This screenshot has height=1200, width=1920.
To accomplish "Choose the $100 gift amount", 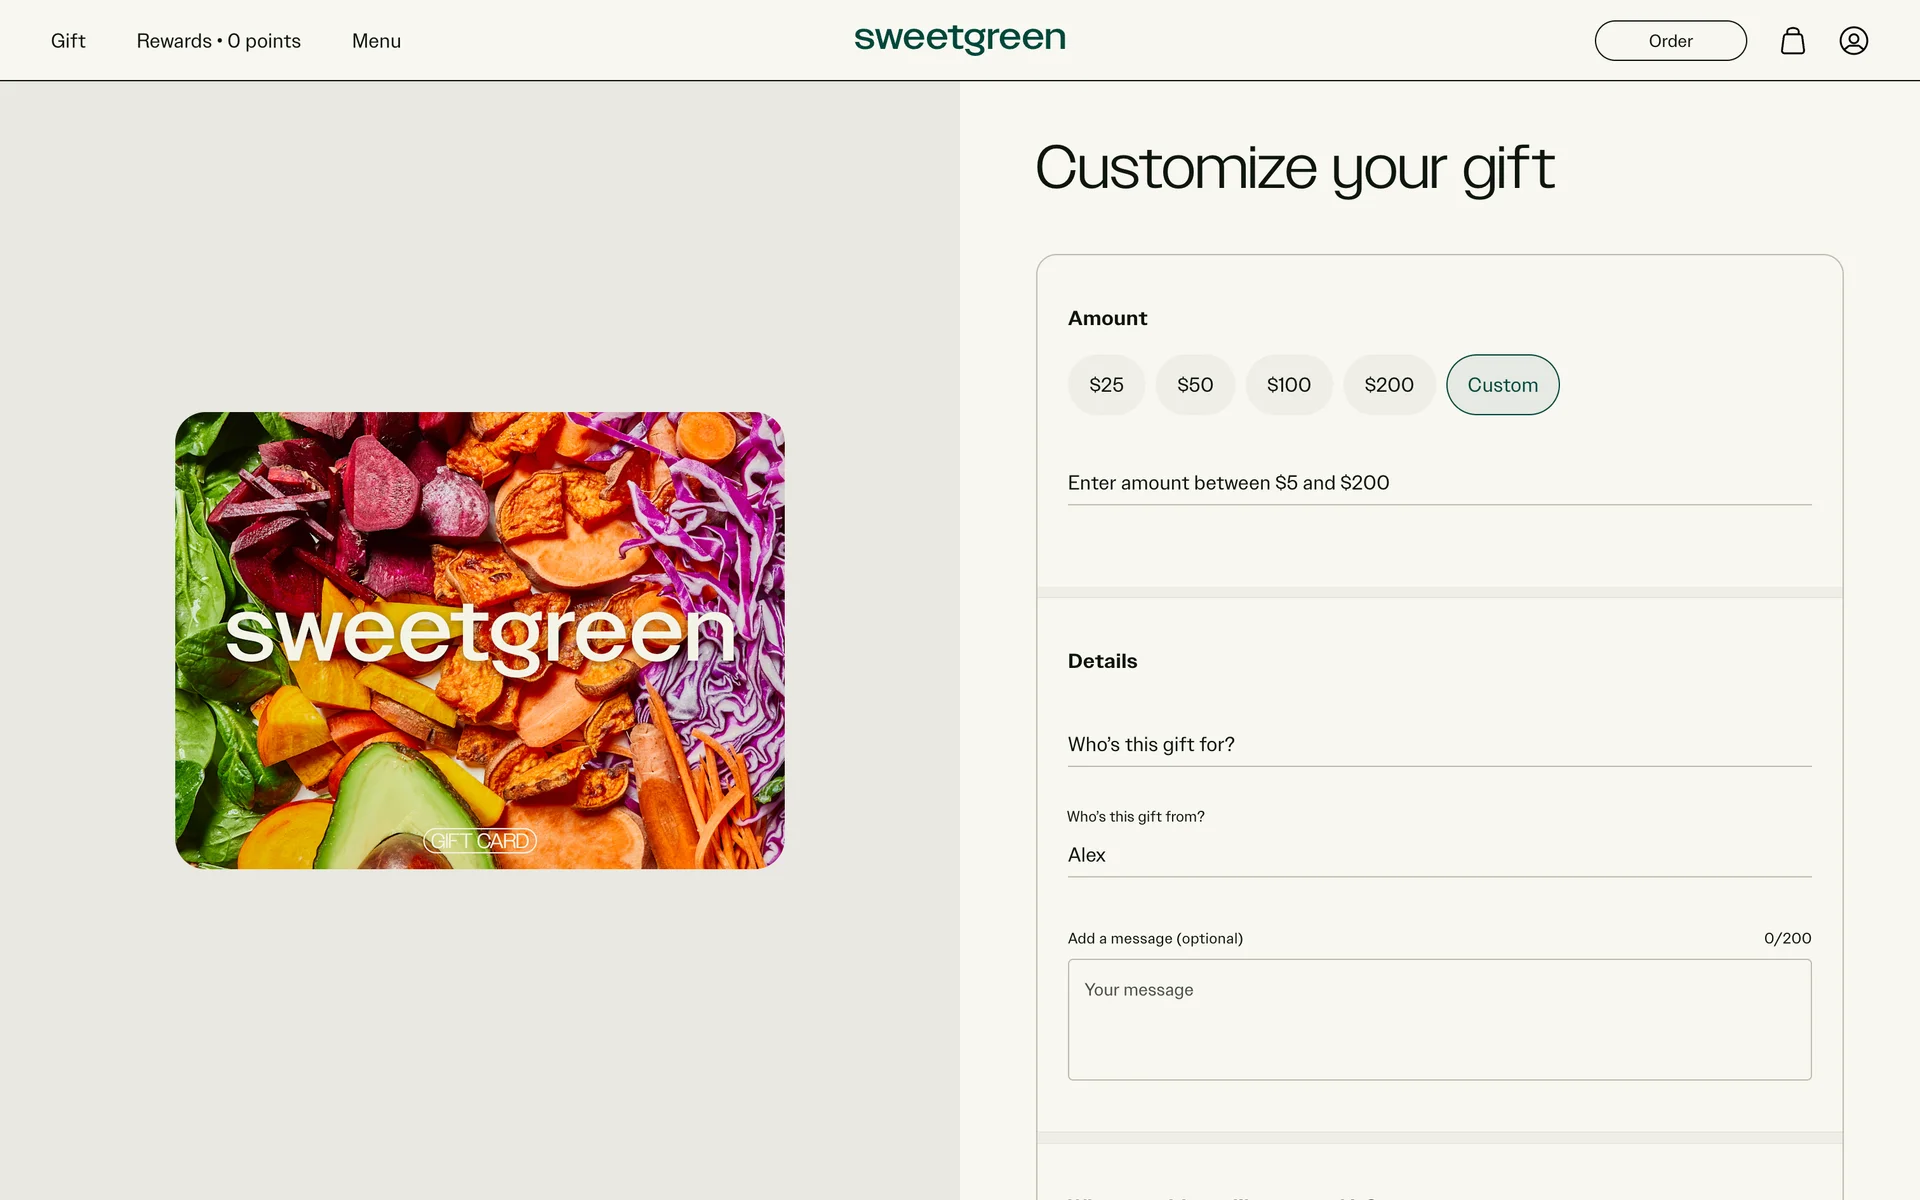I will pos(1289,385).
